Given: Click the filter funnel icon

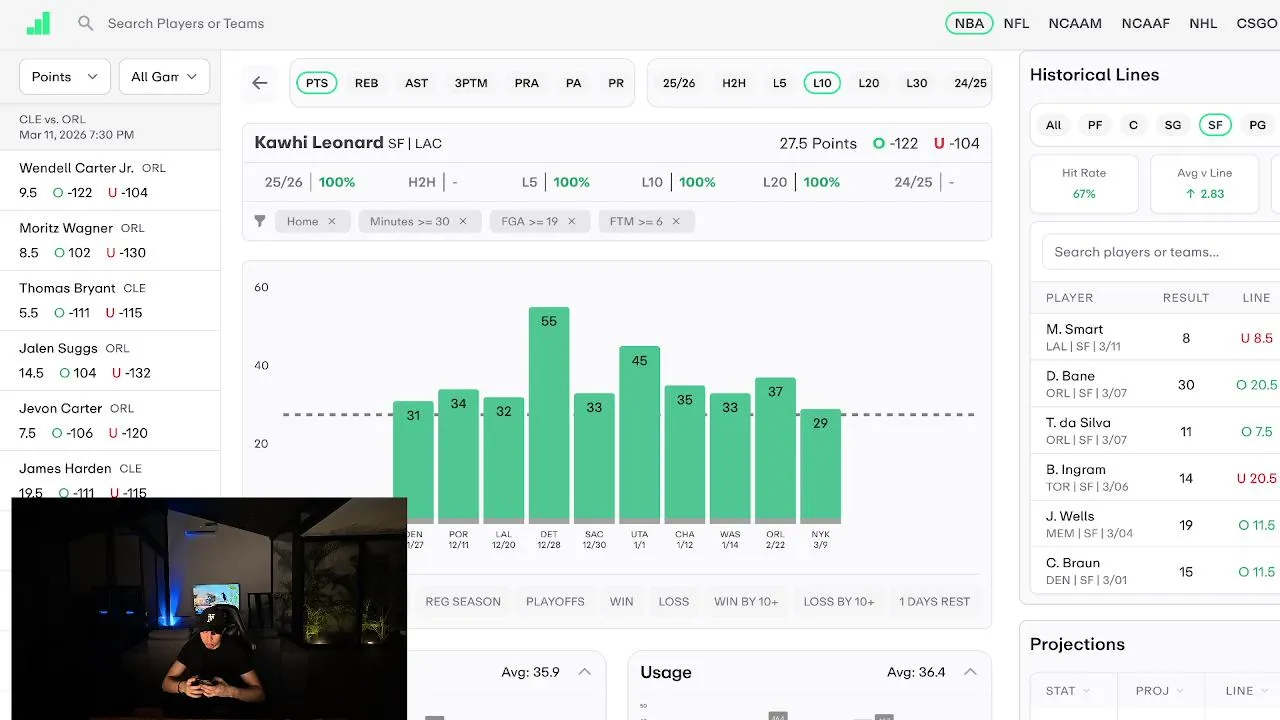Looking at the screenshot, I should (x=260, y=221).
